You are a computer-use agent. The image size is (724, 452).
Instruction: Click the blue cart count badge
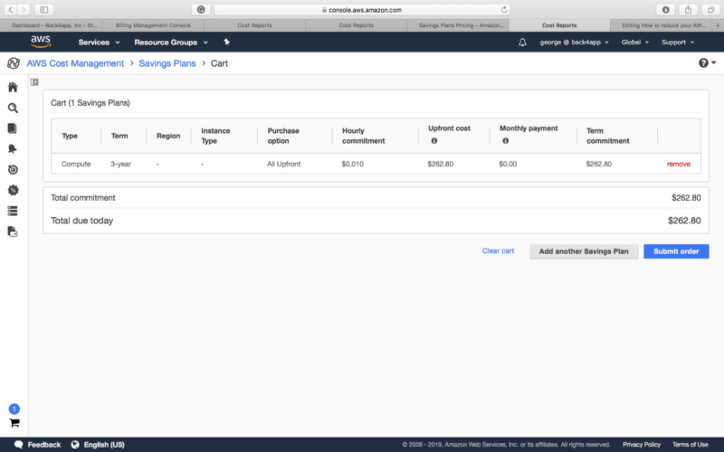coord(14,409)
